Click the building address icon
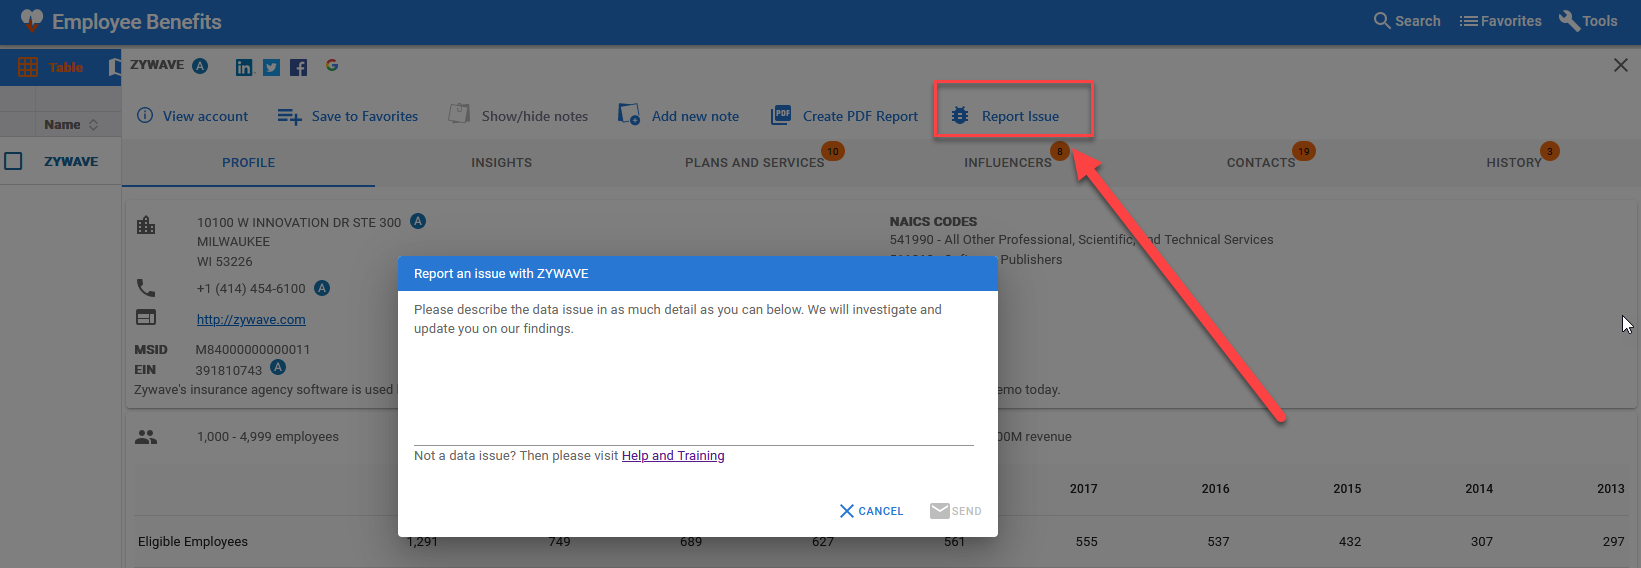 [x=146, y=225]
